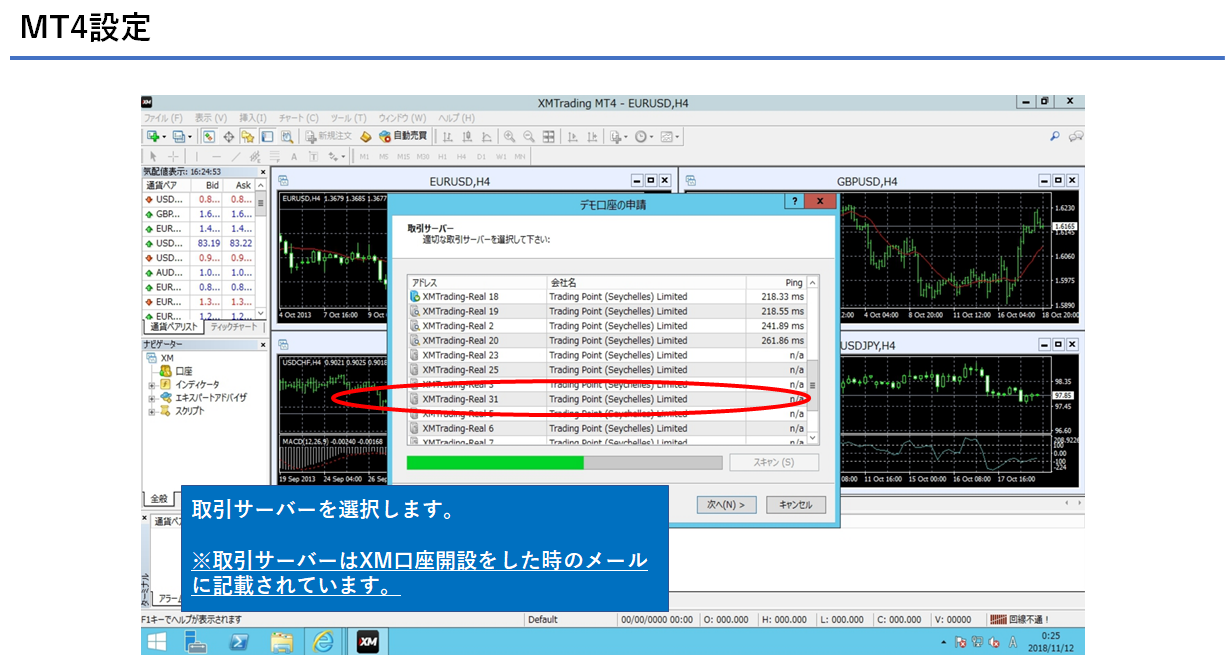Screen dimensions: 1227x655
Task: Toggle the Terminal panel toolbar icon
Action: (x=267, y=136)
